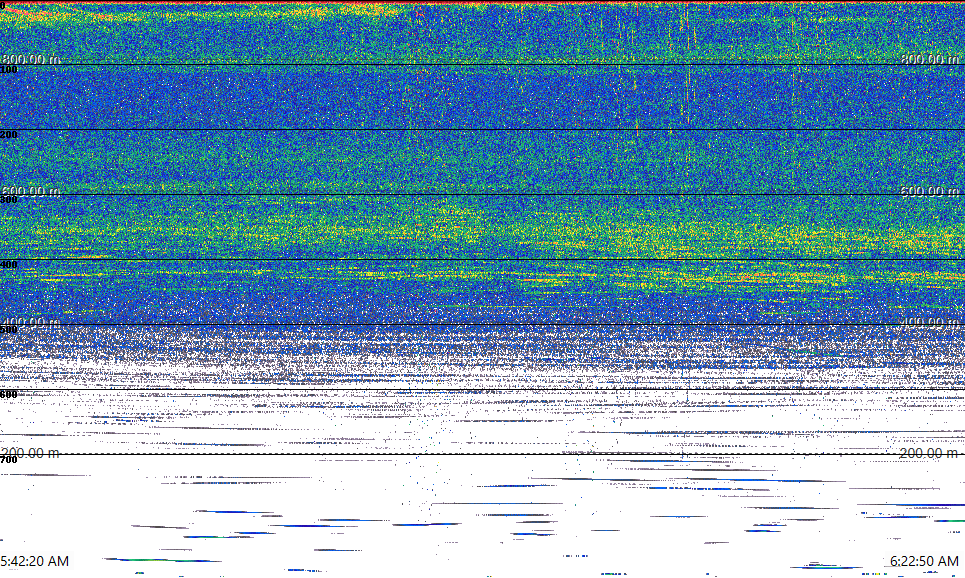Viewport: 965px width, 578px height.
Task: Select the right-side 600.00 m range label
Action: point(929,191)
